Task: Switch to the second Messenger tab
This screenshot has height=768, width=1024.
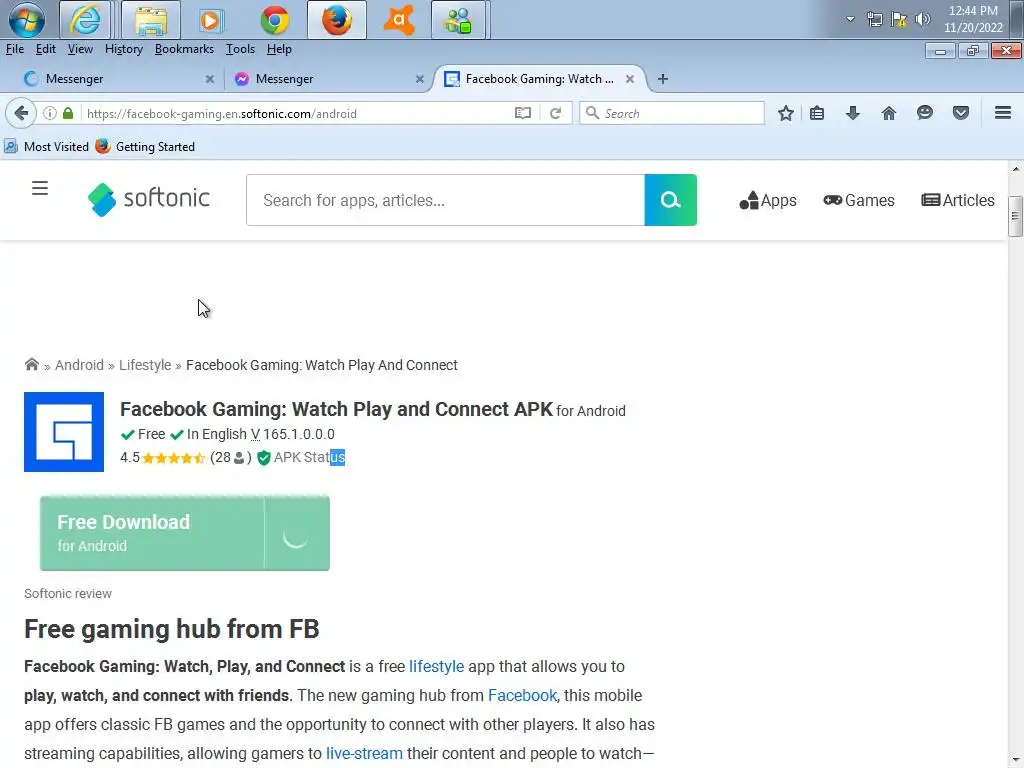Action: (x=327, y=79)
